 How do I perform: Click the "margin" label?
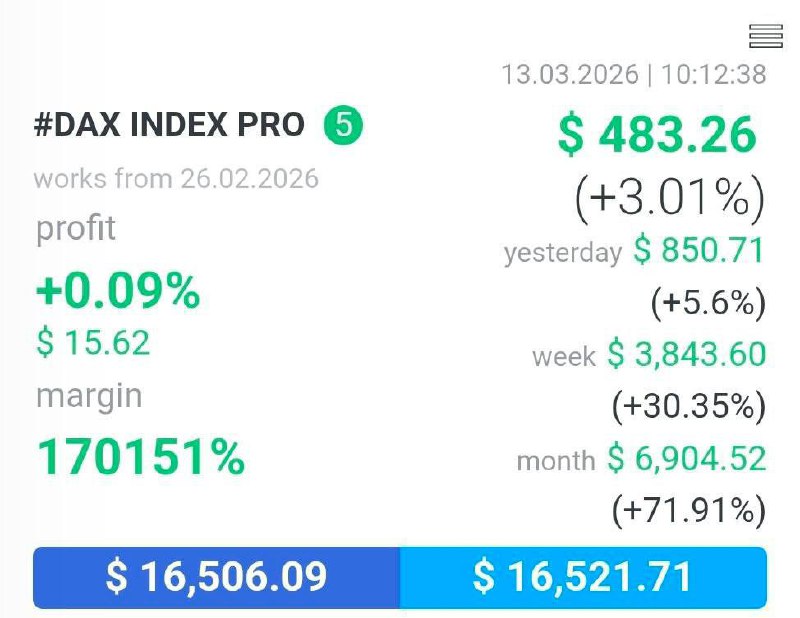click(89, 396)
